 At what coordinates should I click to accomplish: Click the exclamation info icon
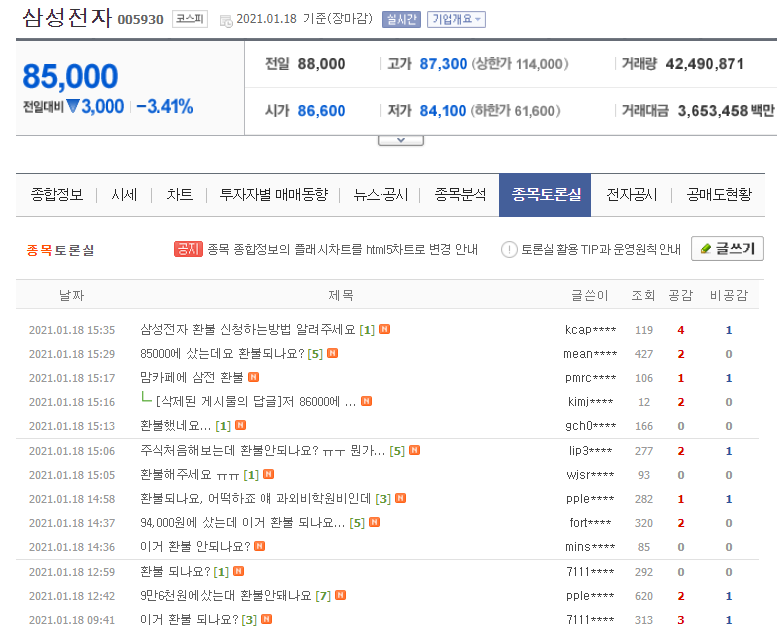(x=509, y=249)
